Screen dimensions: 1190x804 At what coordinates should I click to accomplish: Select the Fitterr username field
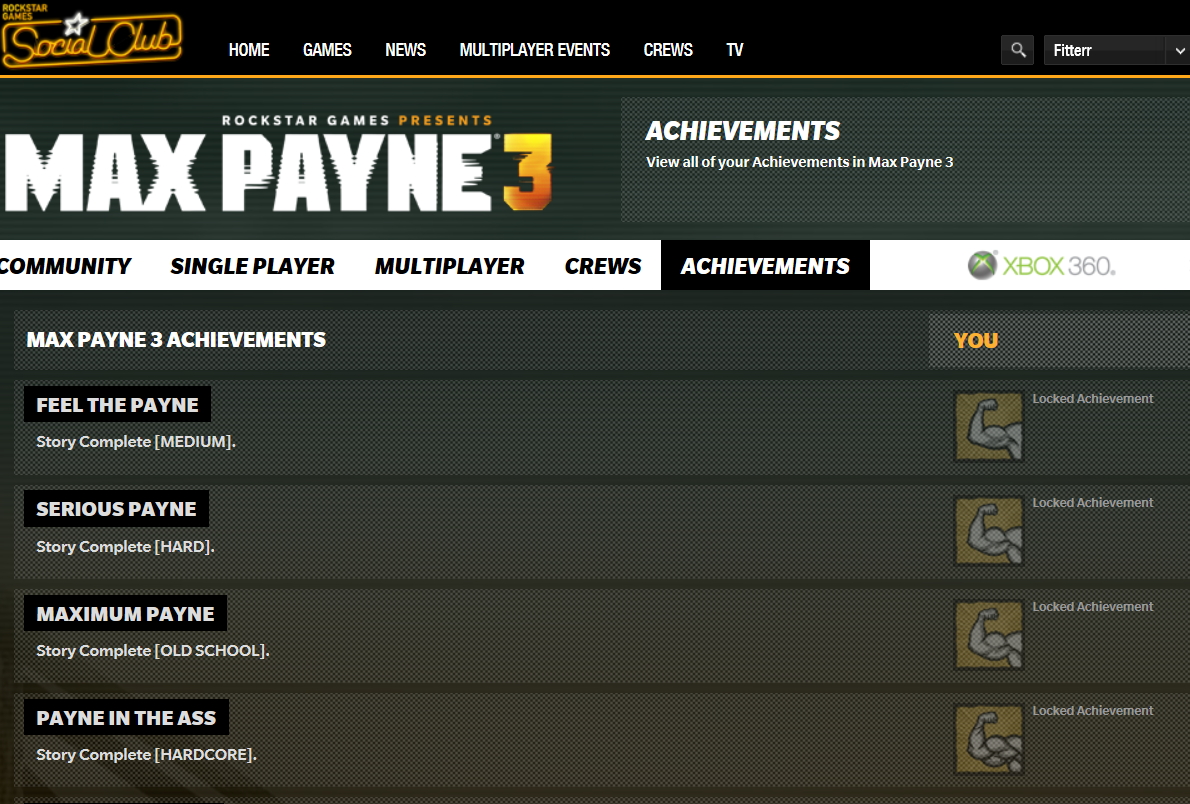pos(1104,50)
